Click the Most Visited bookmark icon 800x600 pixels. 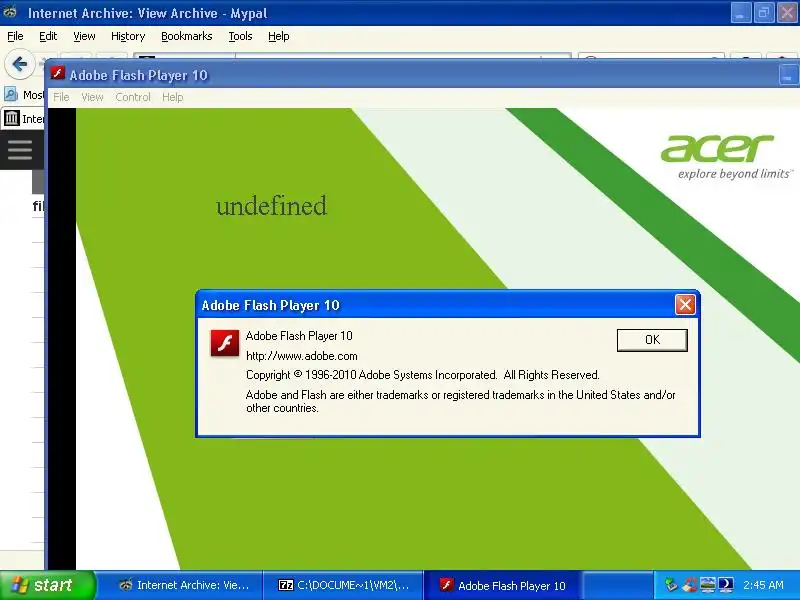click(11, 94)
